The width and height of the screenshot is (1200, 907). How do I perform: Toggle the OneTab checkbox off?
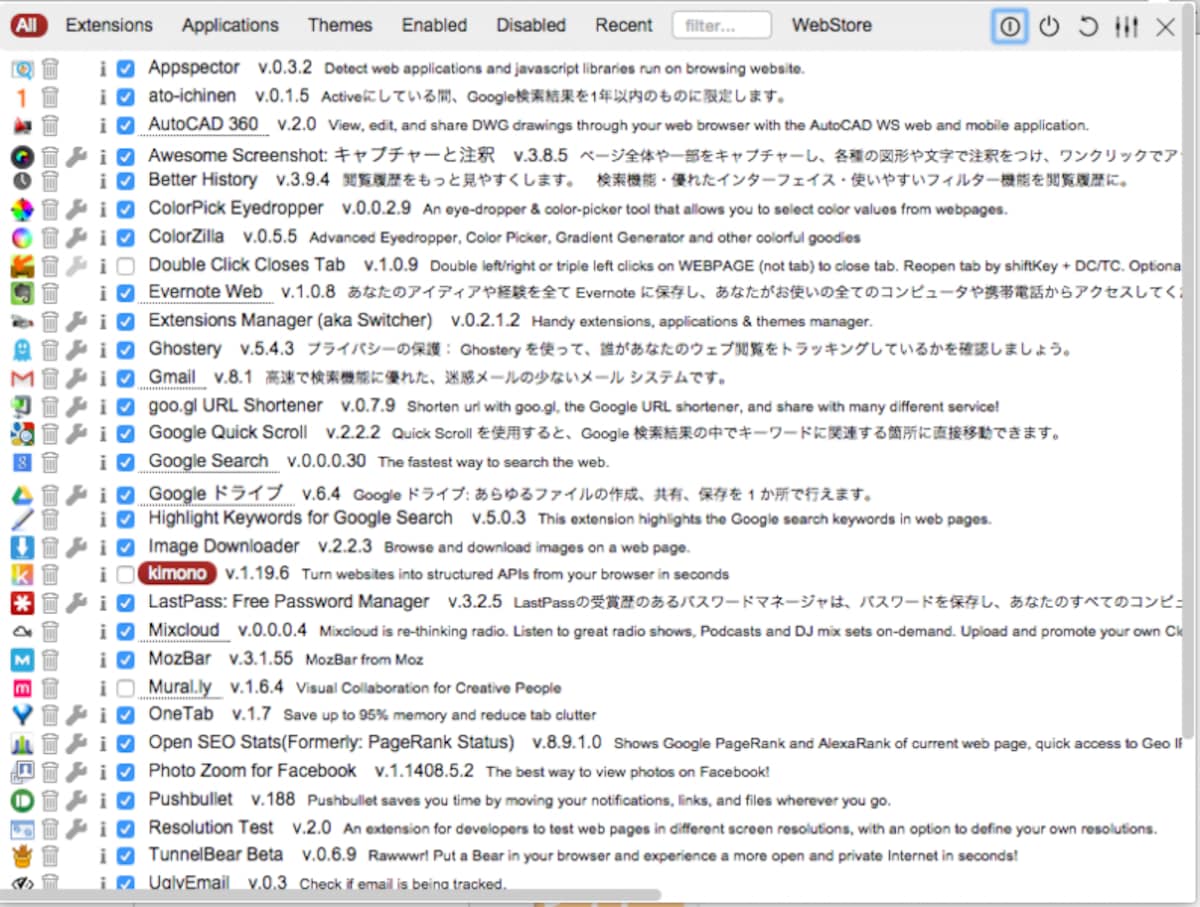(125, 716)
